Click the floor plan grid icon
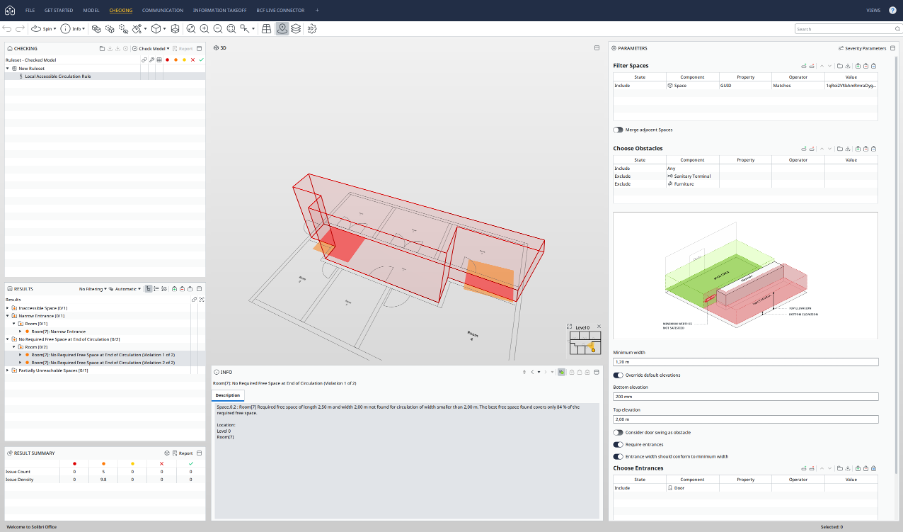904x532 pixels. 266,29
